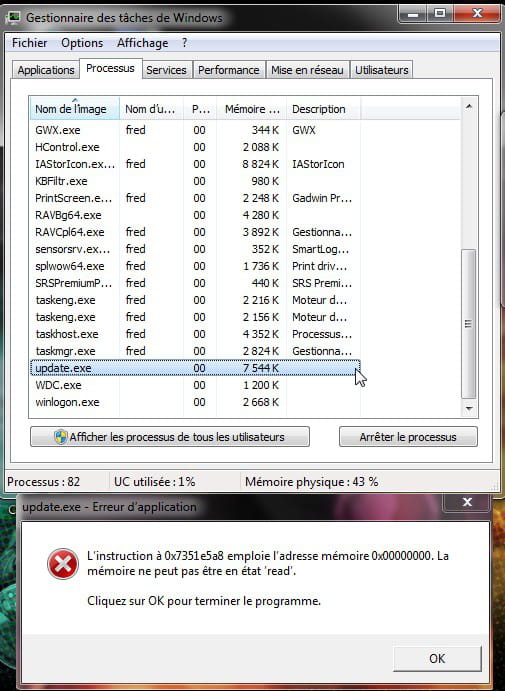Open the Affichage menu

click(142, 43)
